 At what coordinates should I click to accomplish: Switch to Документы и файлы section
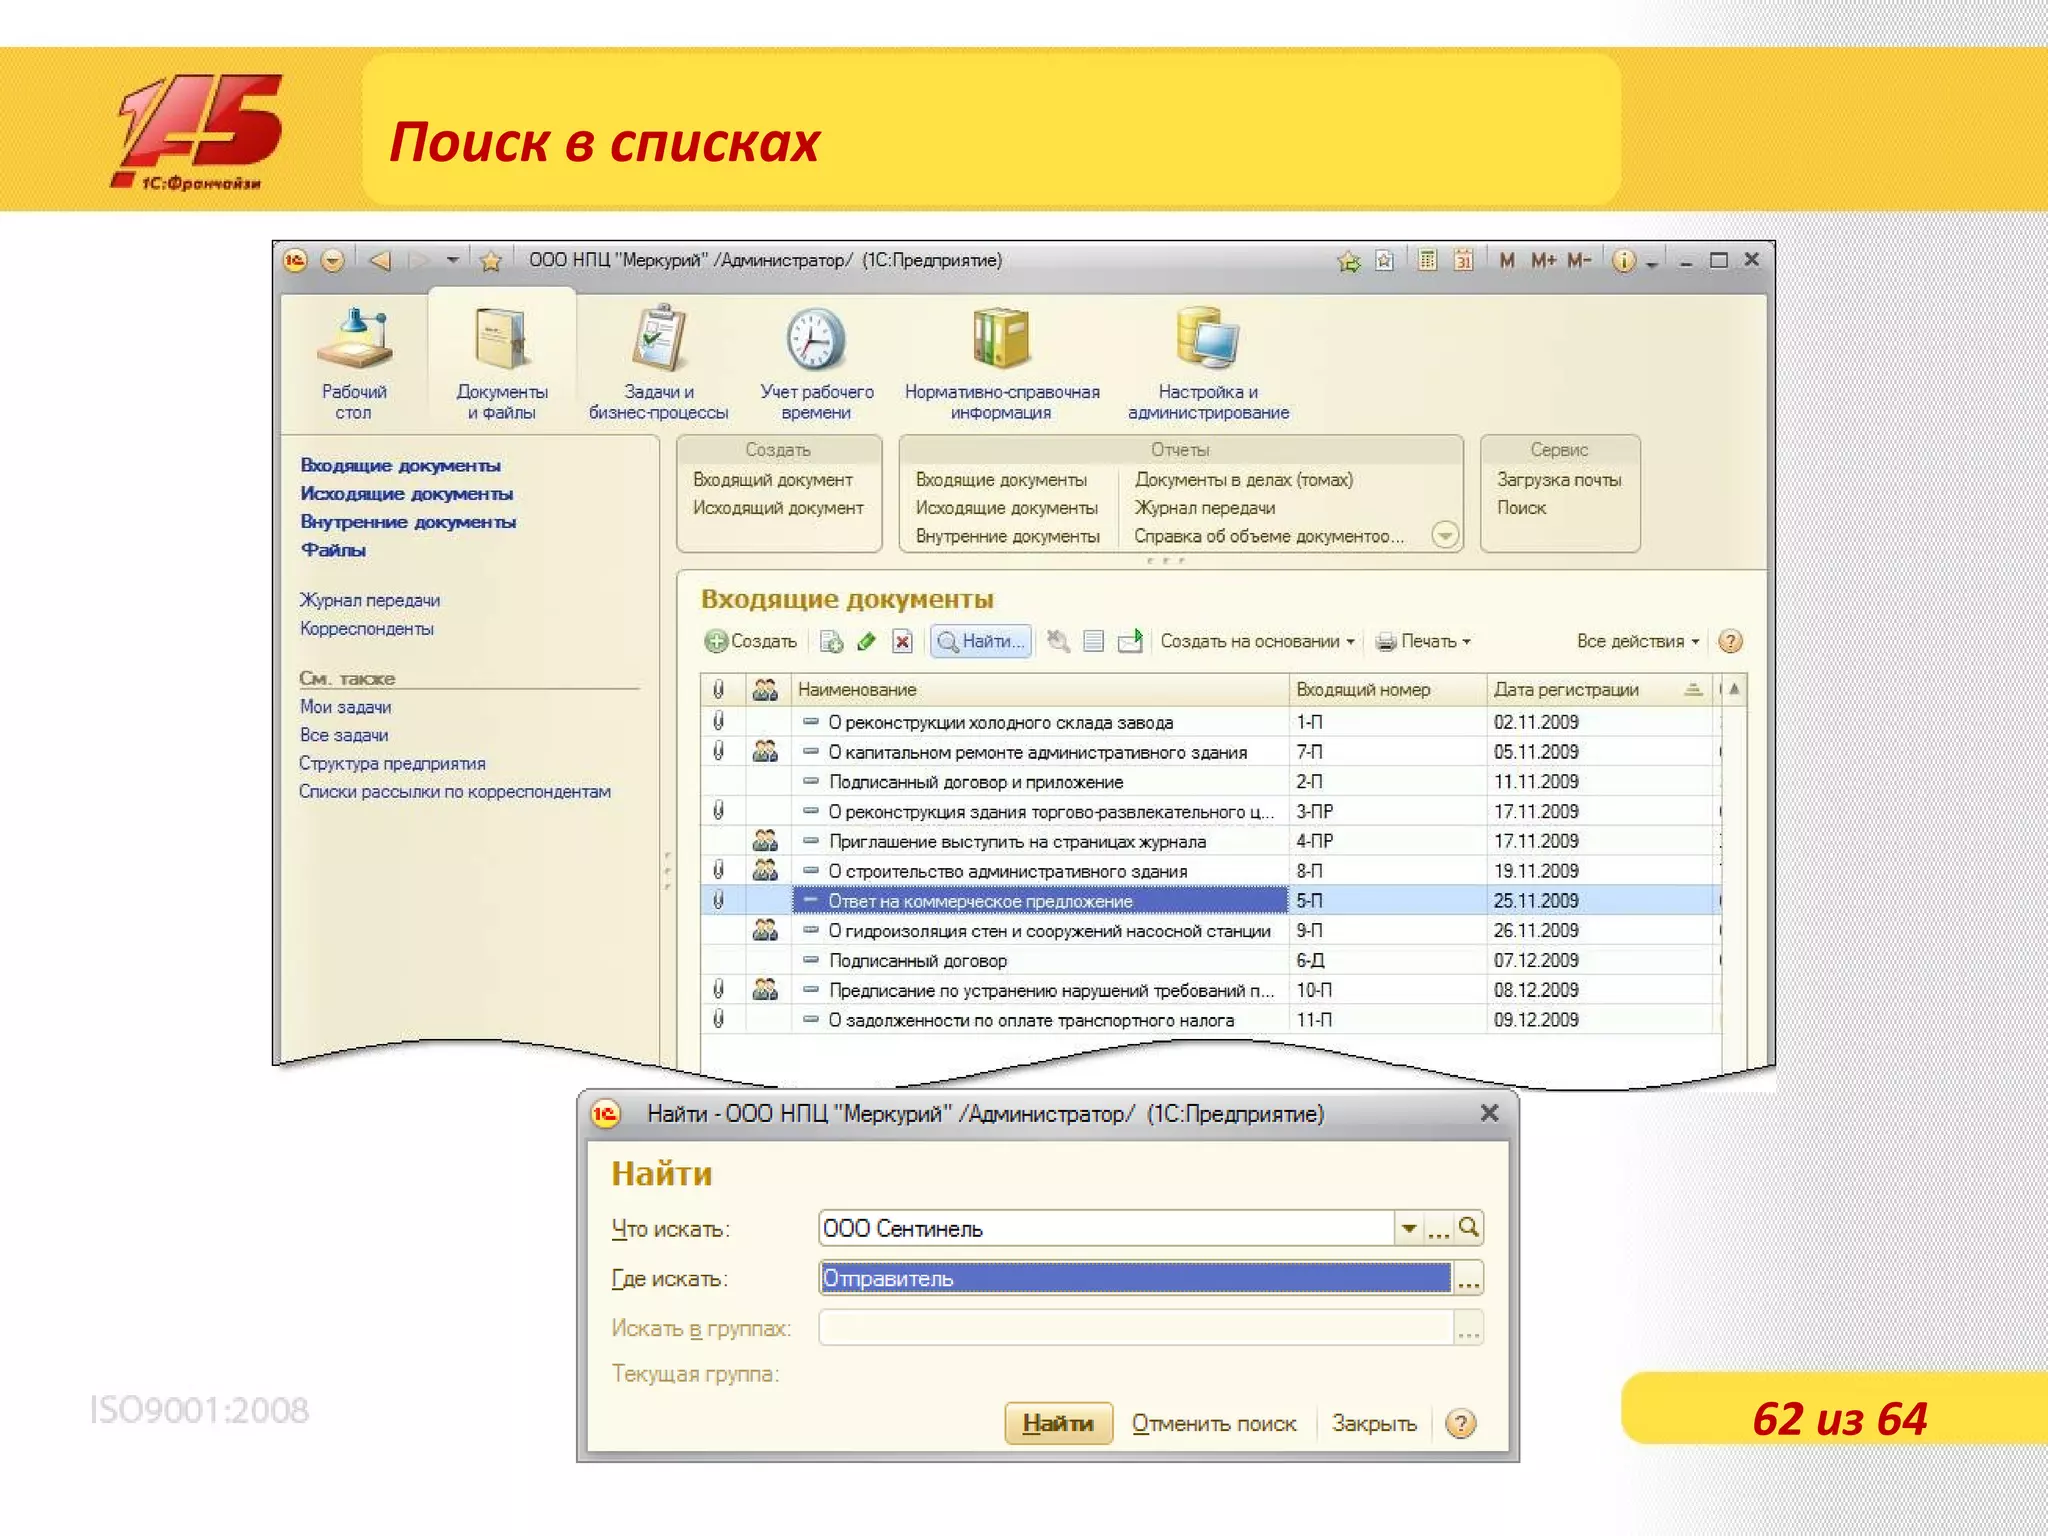point(502,363)
